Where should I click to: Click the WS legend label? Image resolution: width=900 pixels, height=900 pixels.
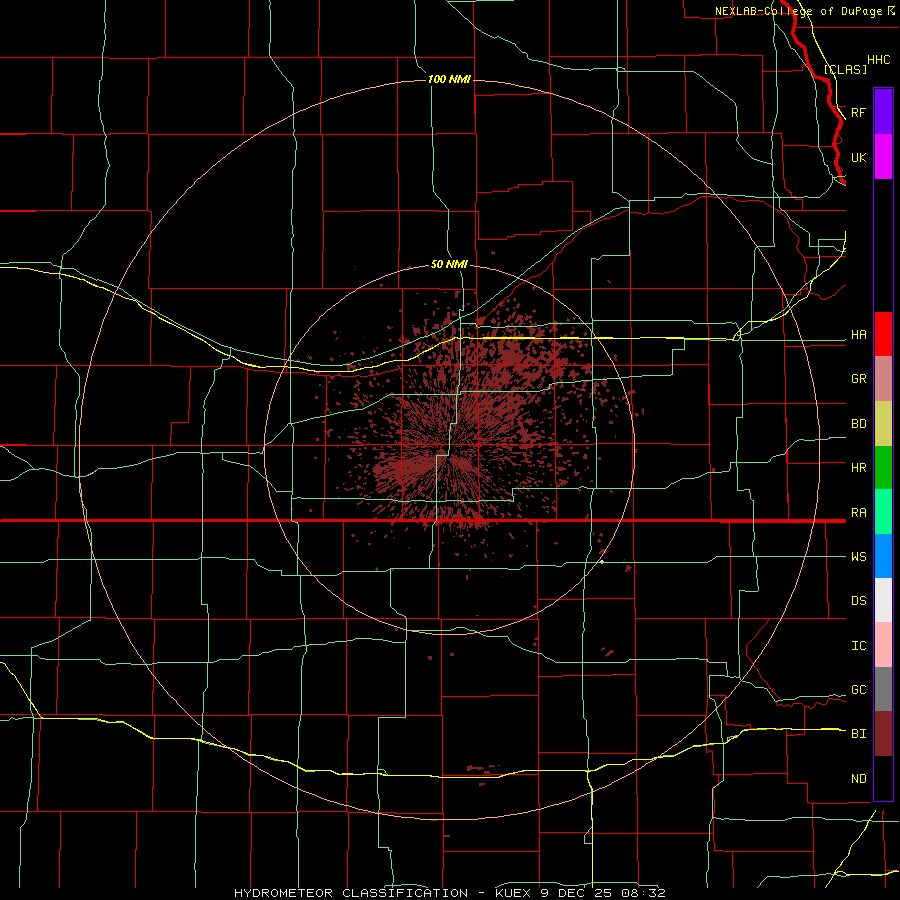click(858, 557)
